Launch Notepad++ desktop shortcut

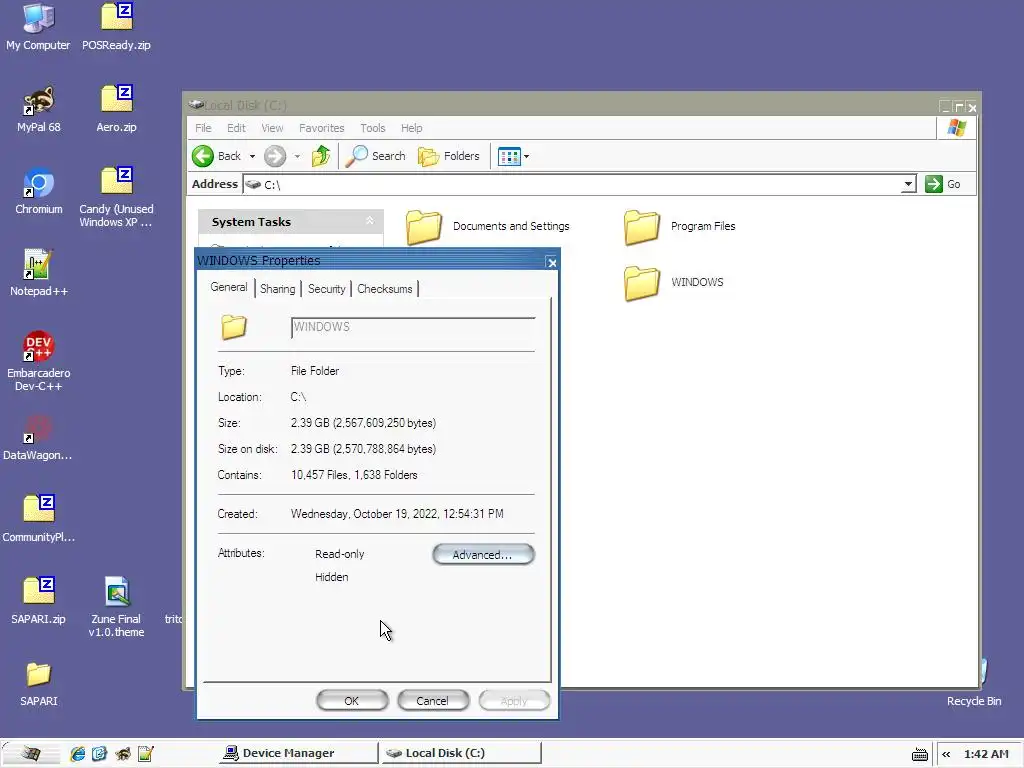tap(39, 273)
